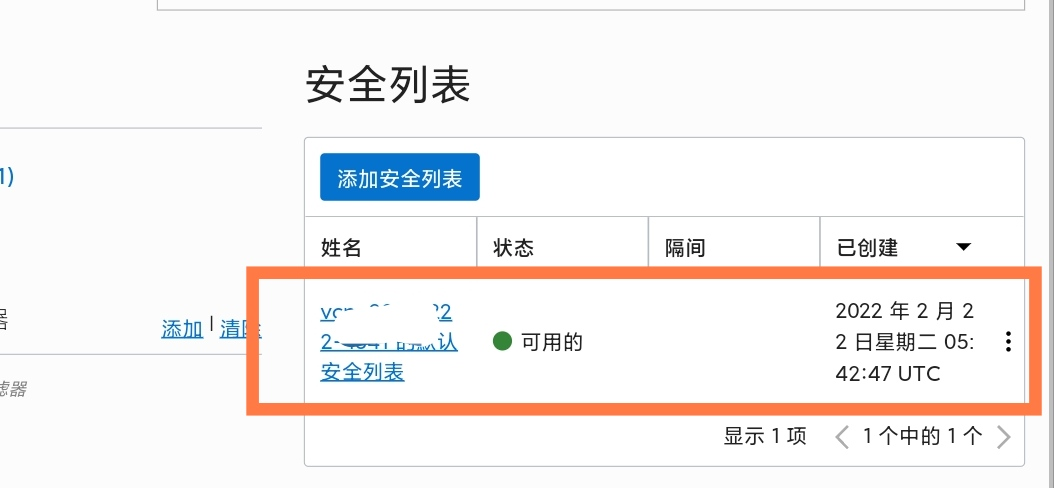Screen dimensions: 1054x488
Task: Click the next page arrow
Action: point(1004,436)
